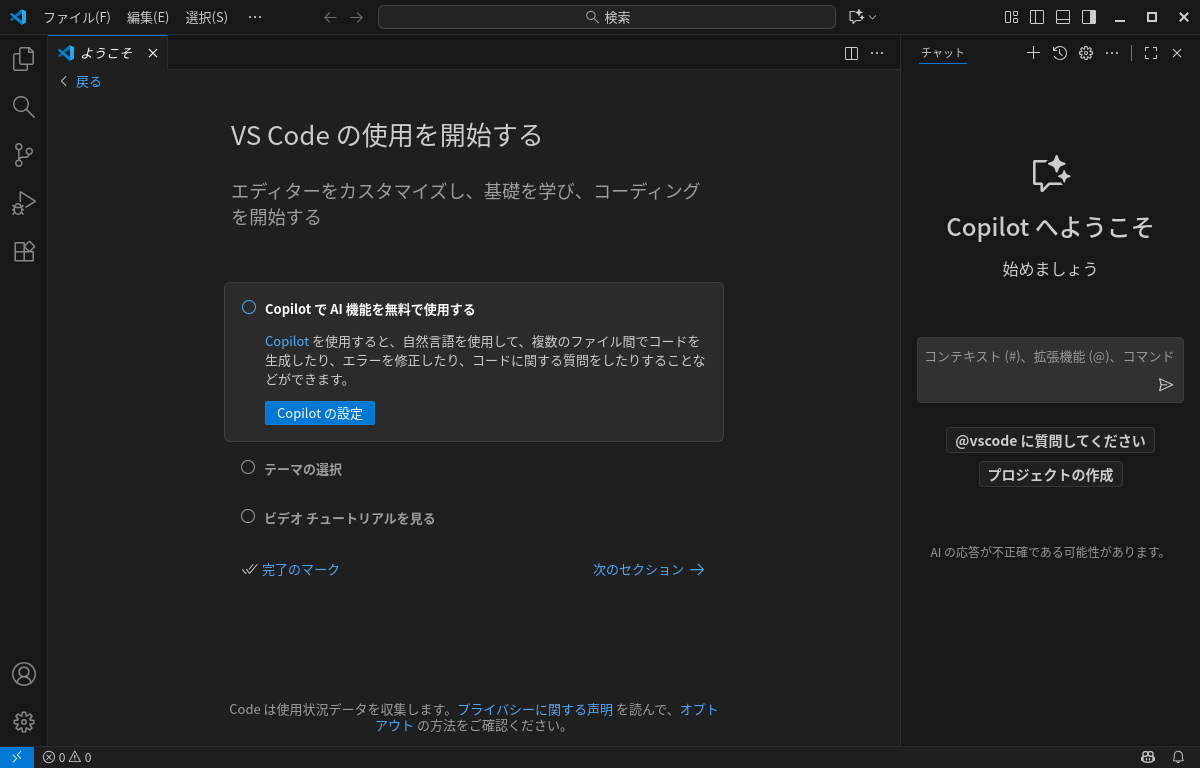Go back via 戻る link
Viewport: 1200px width, 768px height.
(x=81, y=82)
